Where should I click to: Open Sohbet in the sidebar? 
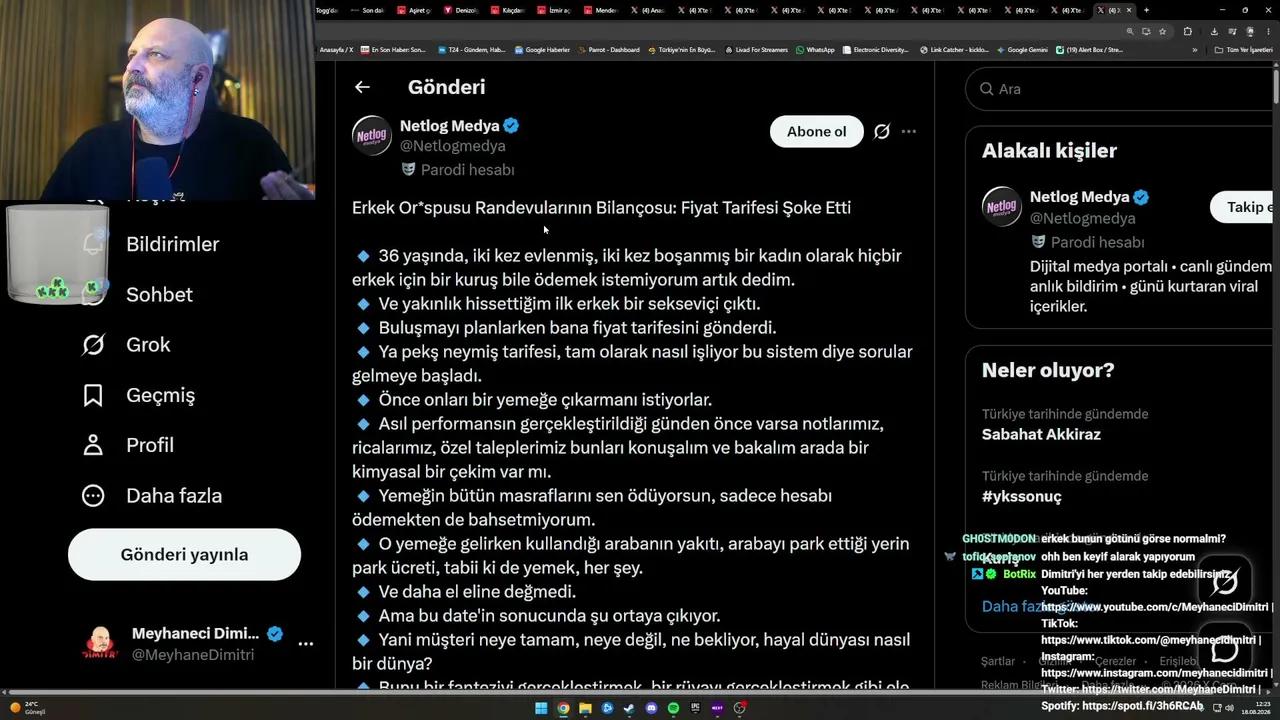pyautogui.click(x=159, y=294)
